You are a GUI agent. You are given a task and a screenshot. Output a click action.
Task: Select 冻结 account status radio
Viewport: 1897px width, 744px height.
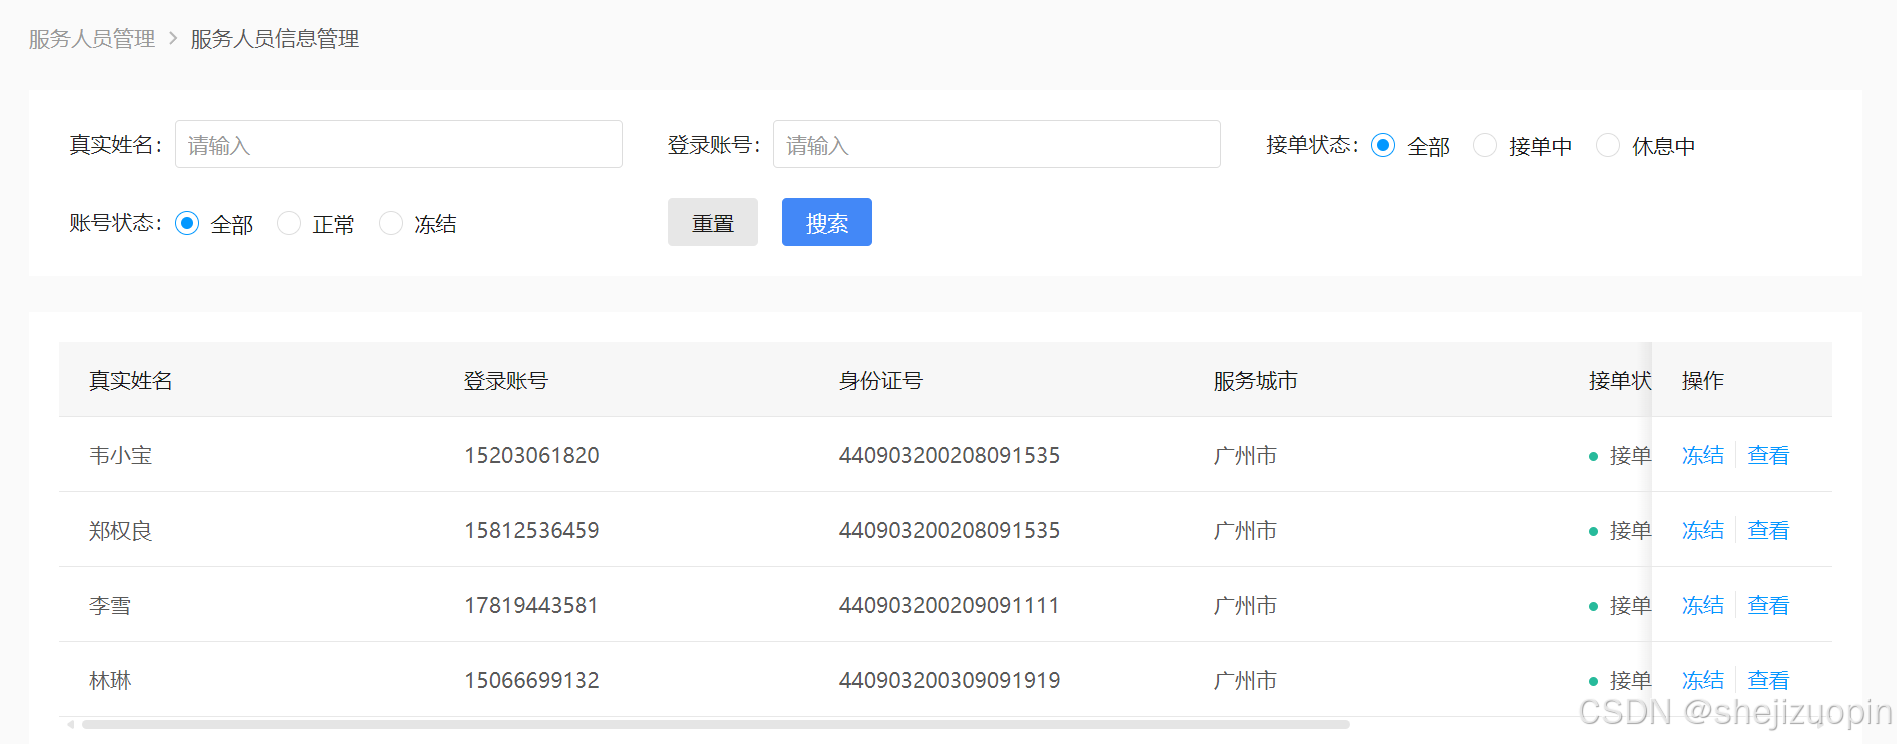coord(391,223)
